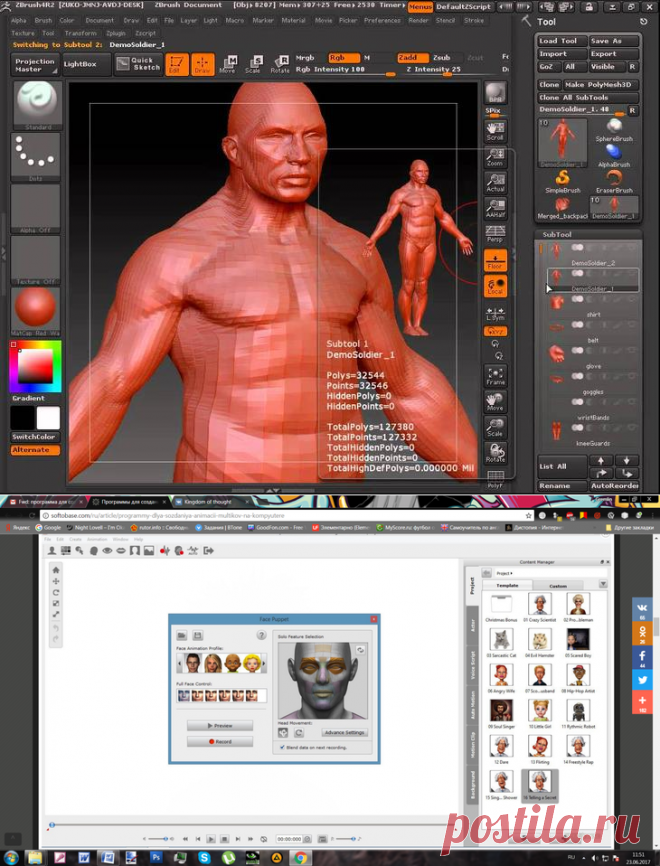Click the Scroll canvas button

(495, 131)
